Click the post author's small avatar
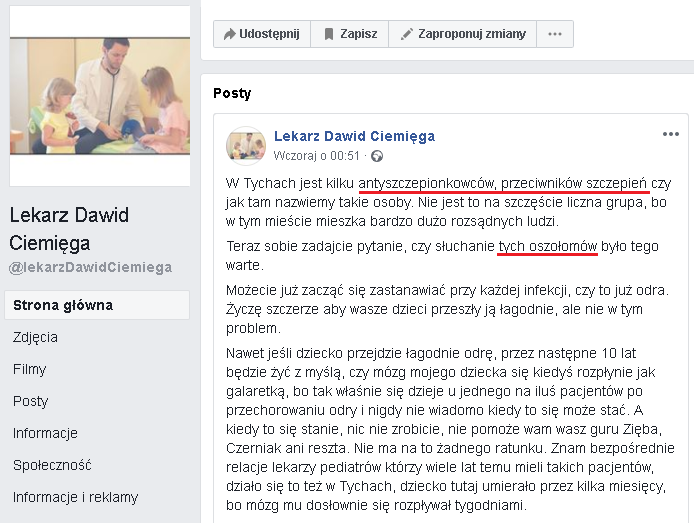This screenshot has width=694, height=523. tap(246, 145)
